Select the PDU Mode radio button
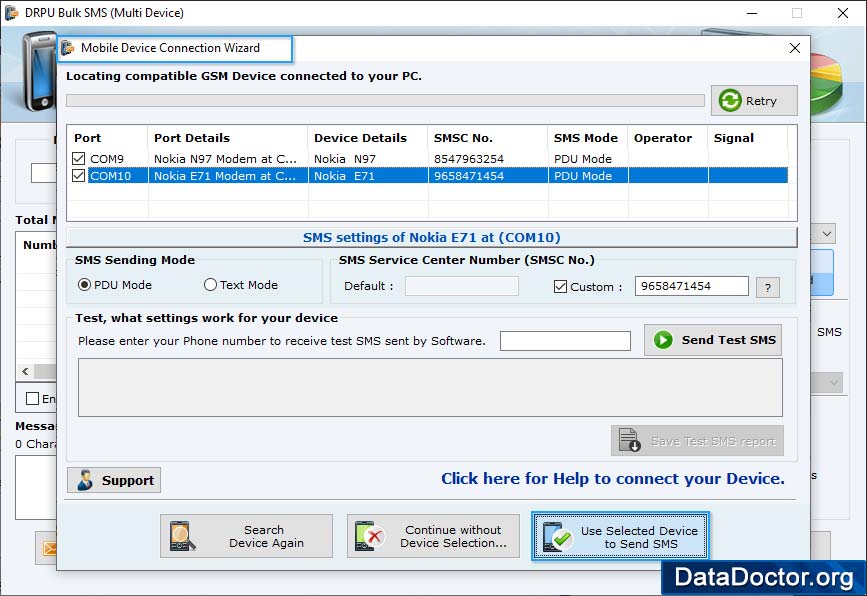The image size is (867, 596). click(84, 285)
